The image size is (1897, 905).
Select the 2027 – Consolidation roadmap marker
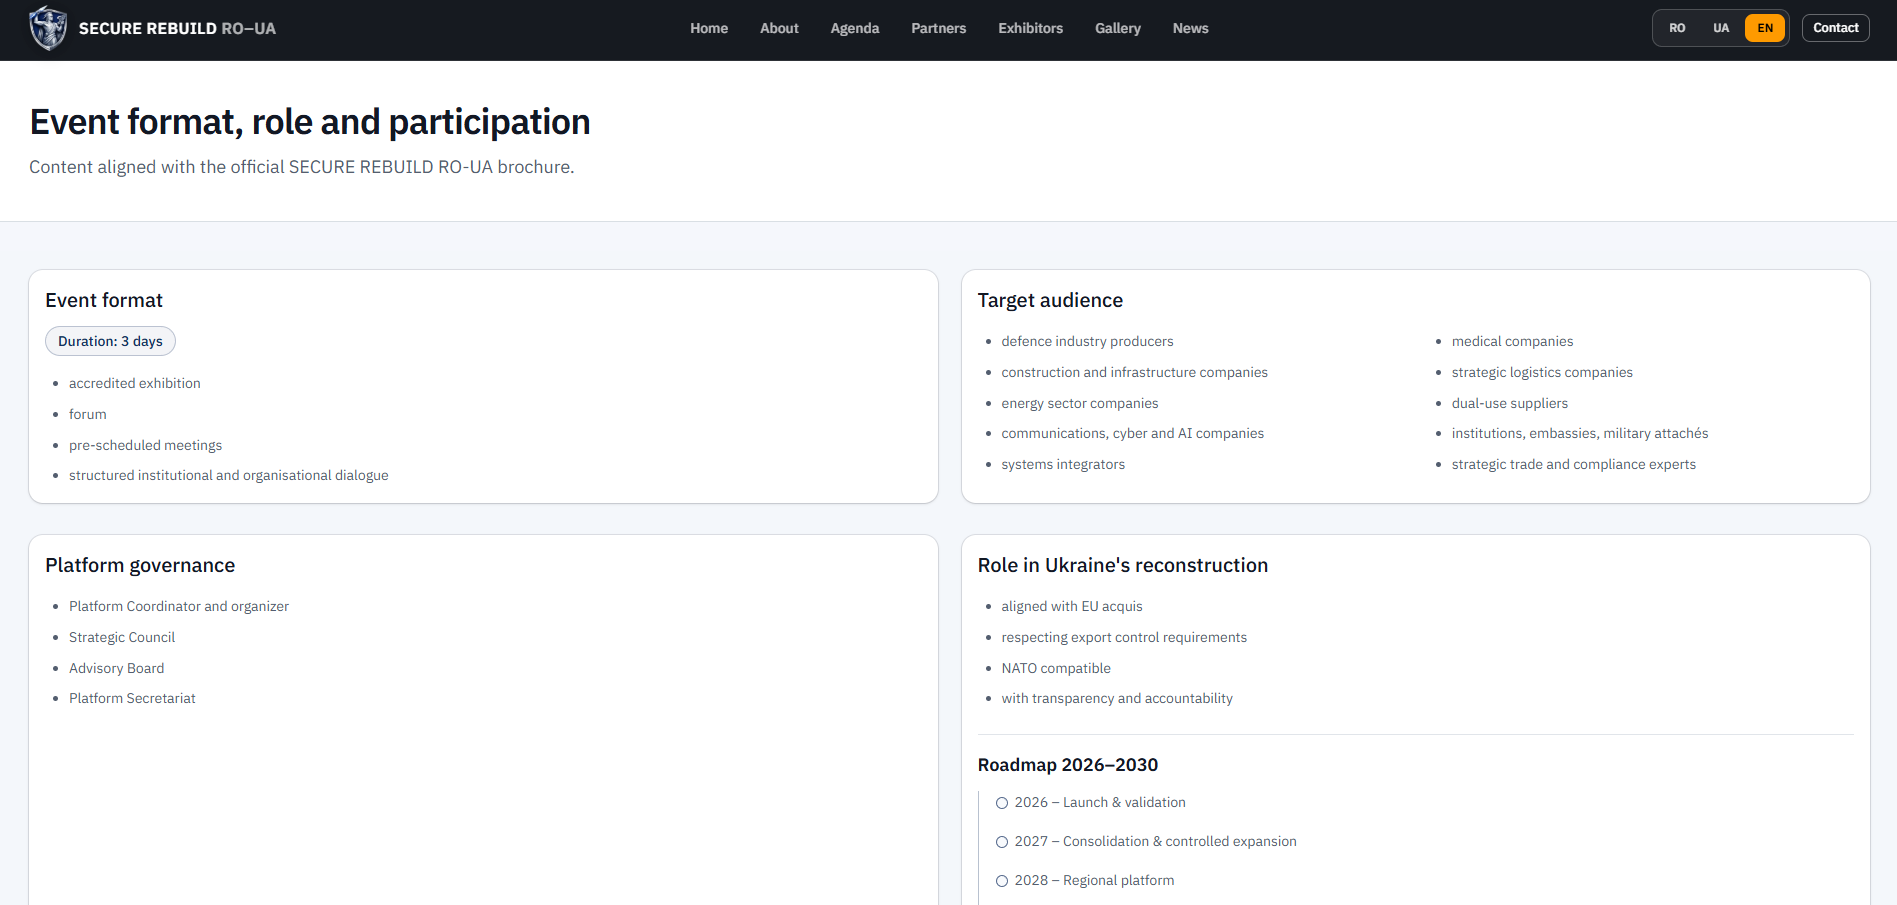coord(1002,842)
